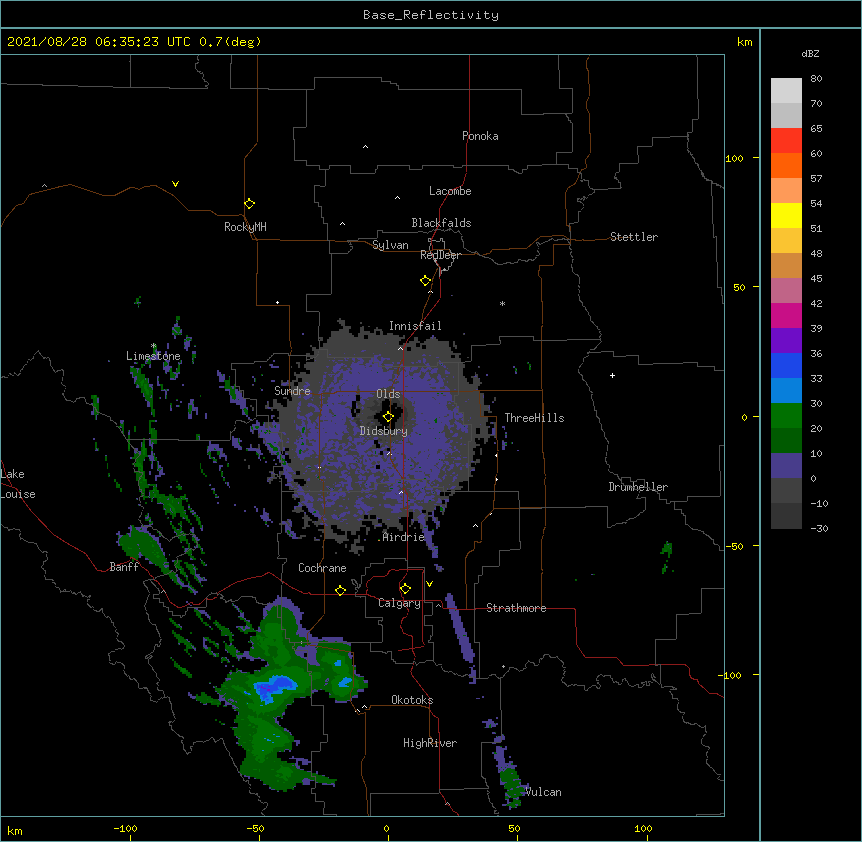The height and width of the screenshot is (842, 862).
Task: Select the yellow diamond marker below Cochrane
Action: tap(340, 590)
